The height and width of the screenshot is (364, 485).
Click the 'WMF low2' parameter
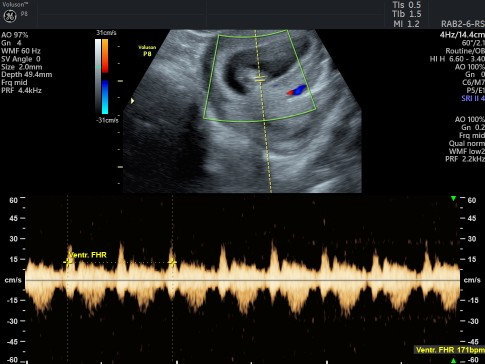click(x=467, y=151)
